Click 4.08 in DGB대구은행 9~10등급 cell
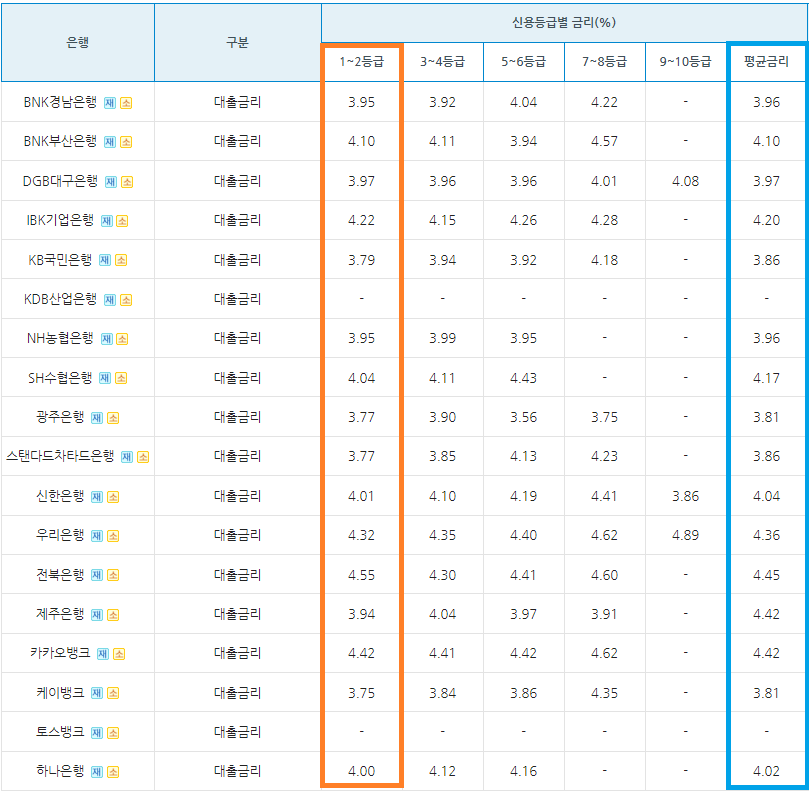 (x=686, y=182)
